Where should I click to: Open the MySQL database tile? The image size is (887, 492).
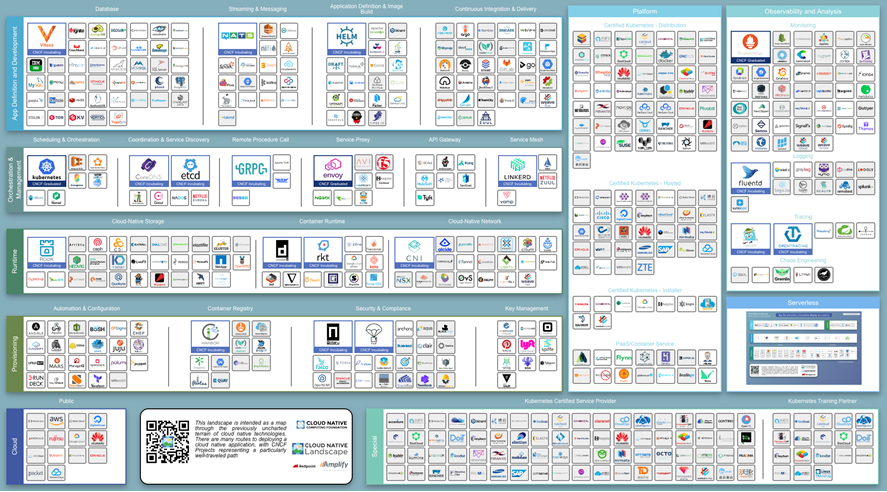[36, 83]
